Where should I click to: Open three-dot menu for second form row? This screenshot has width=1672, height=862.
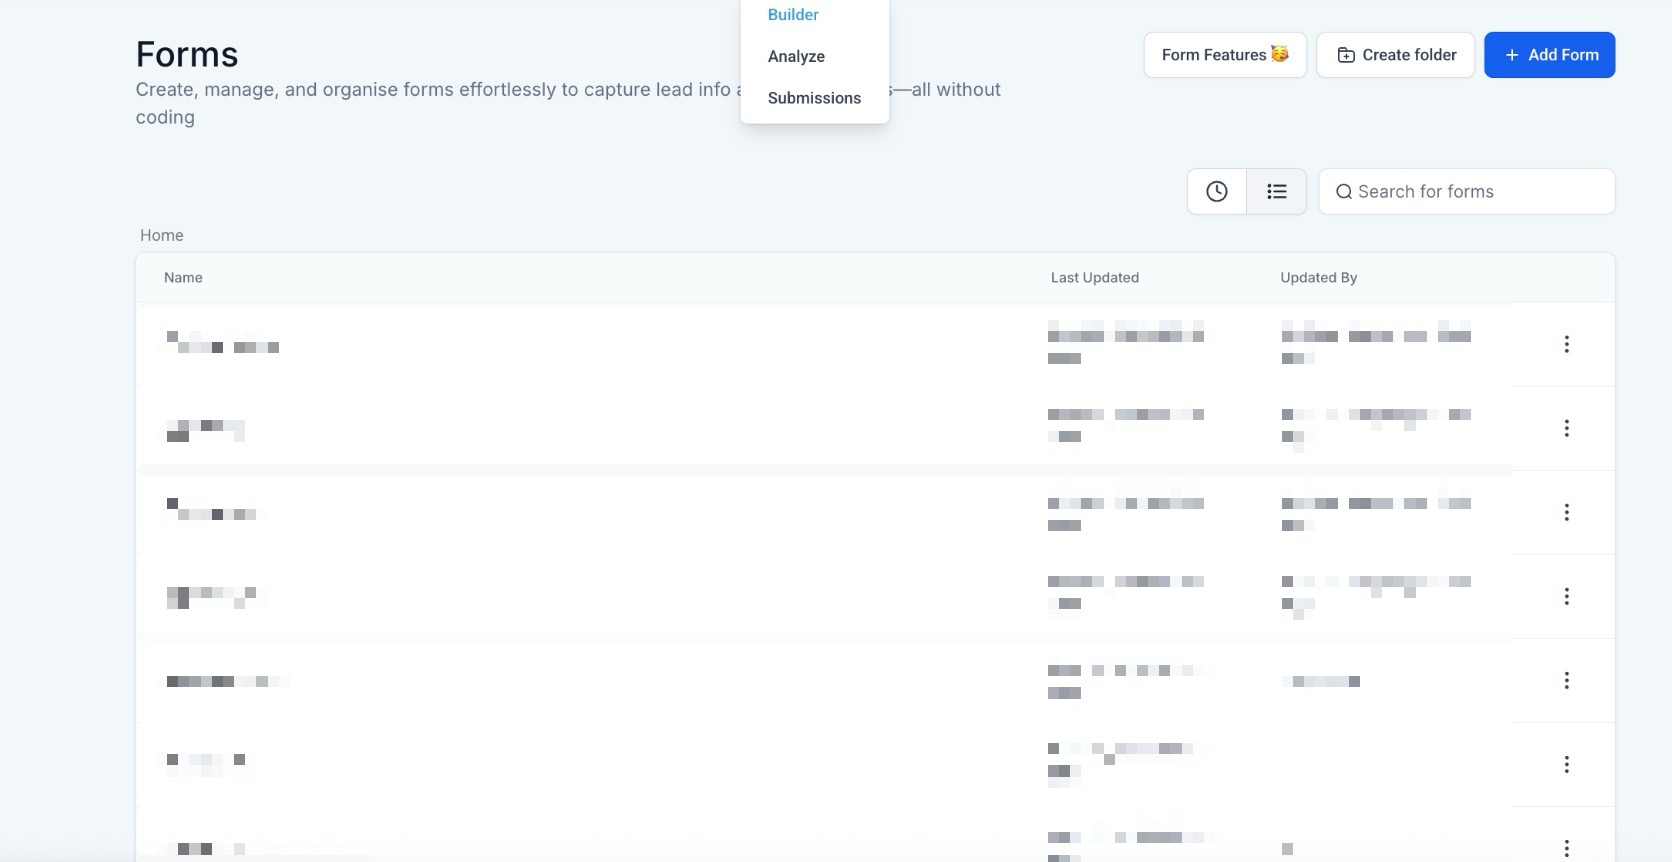[1566, 428]
